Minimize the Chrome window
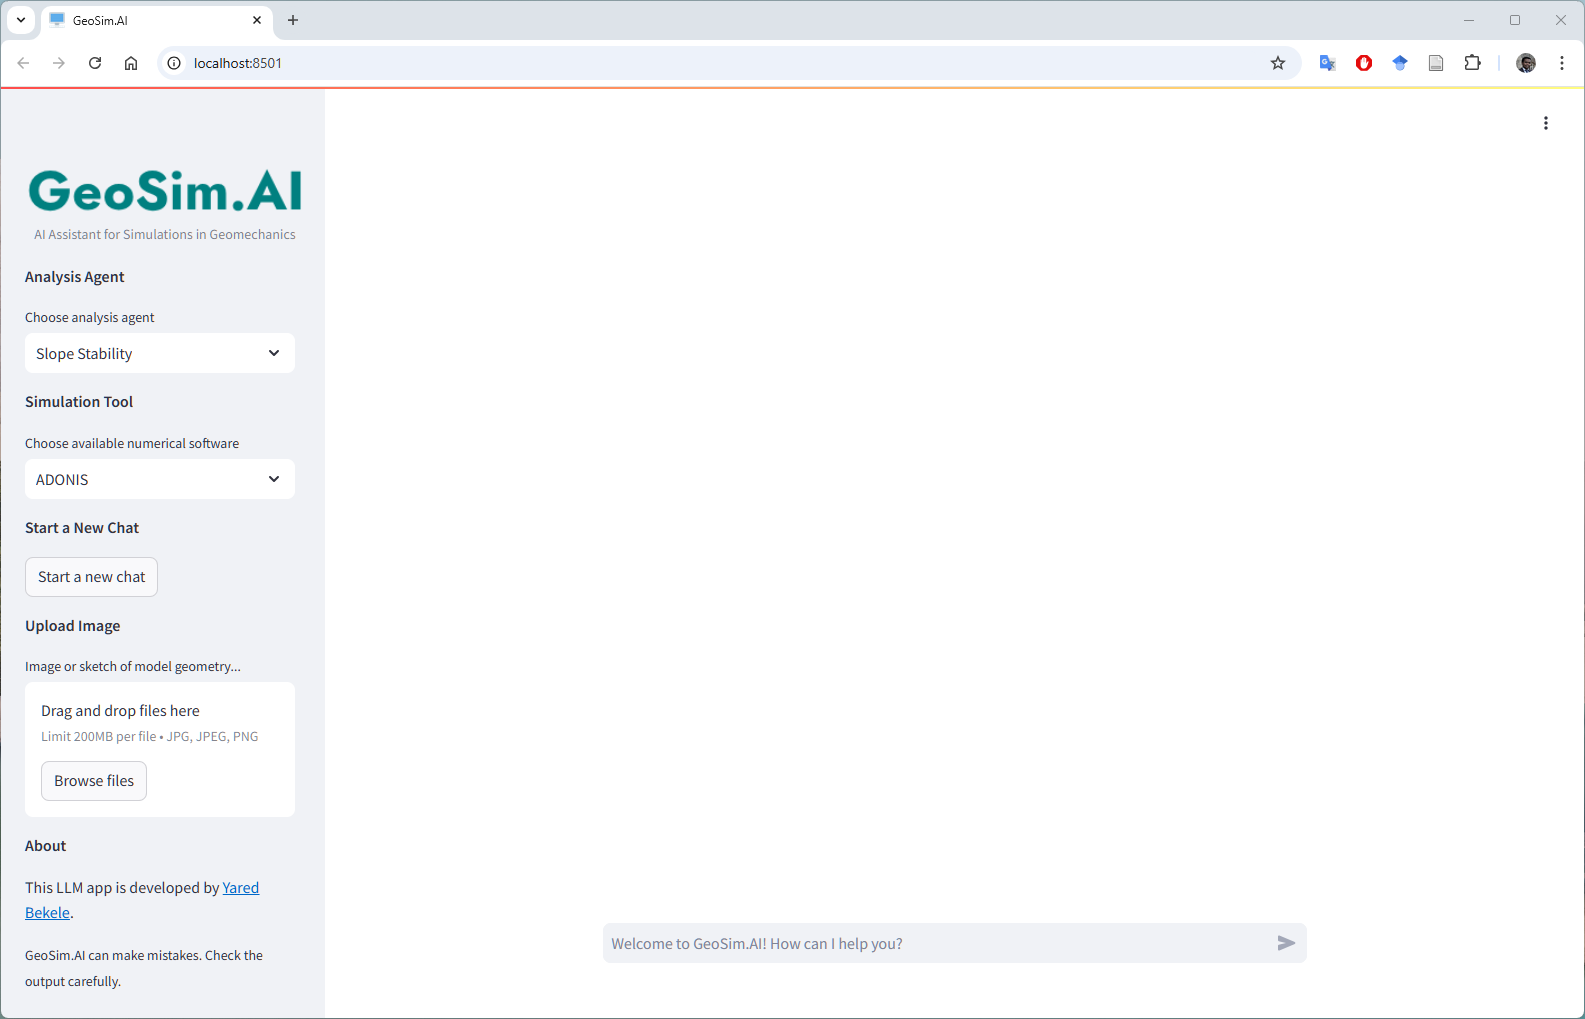 [1469, 20]
